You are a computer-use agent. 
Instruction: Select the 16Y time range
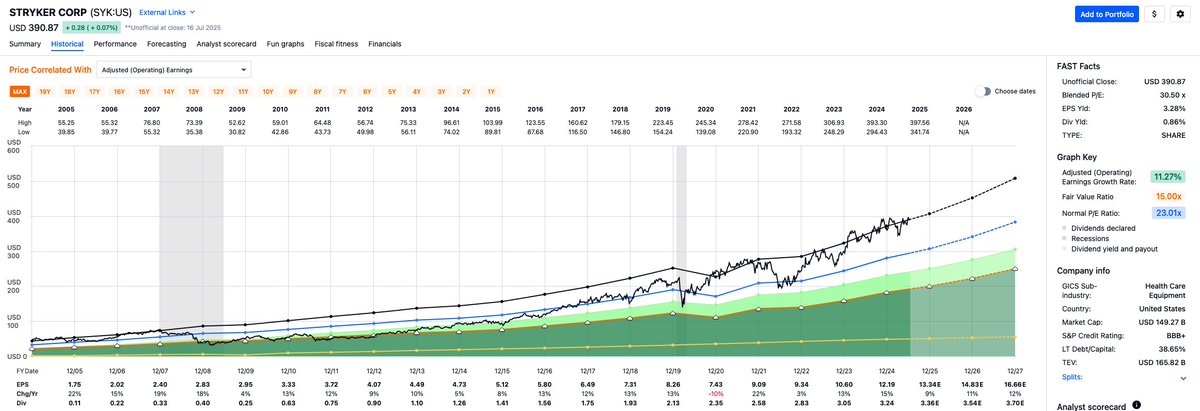tap(119, 91)
